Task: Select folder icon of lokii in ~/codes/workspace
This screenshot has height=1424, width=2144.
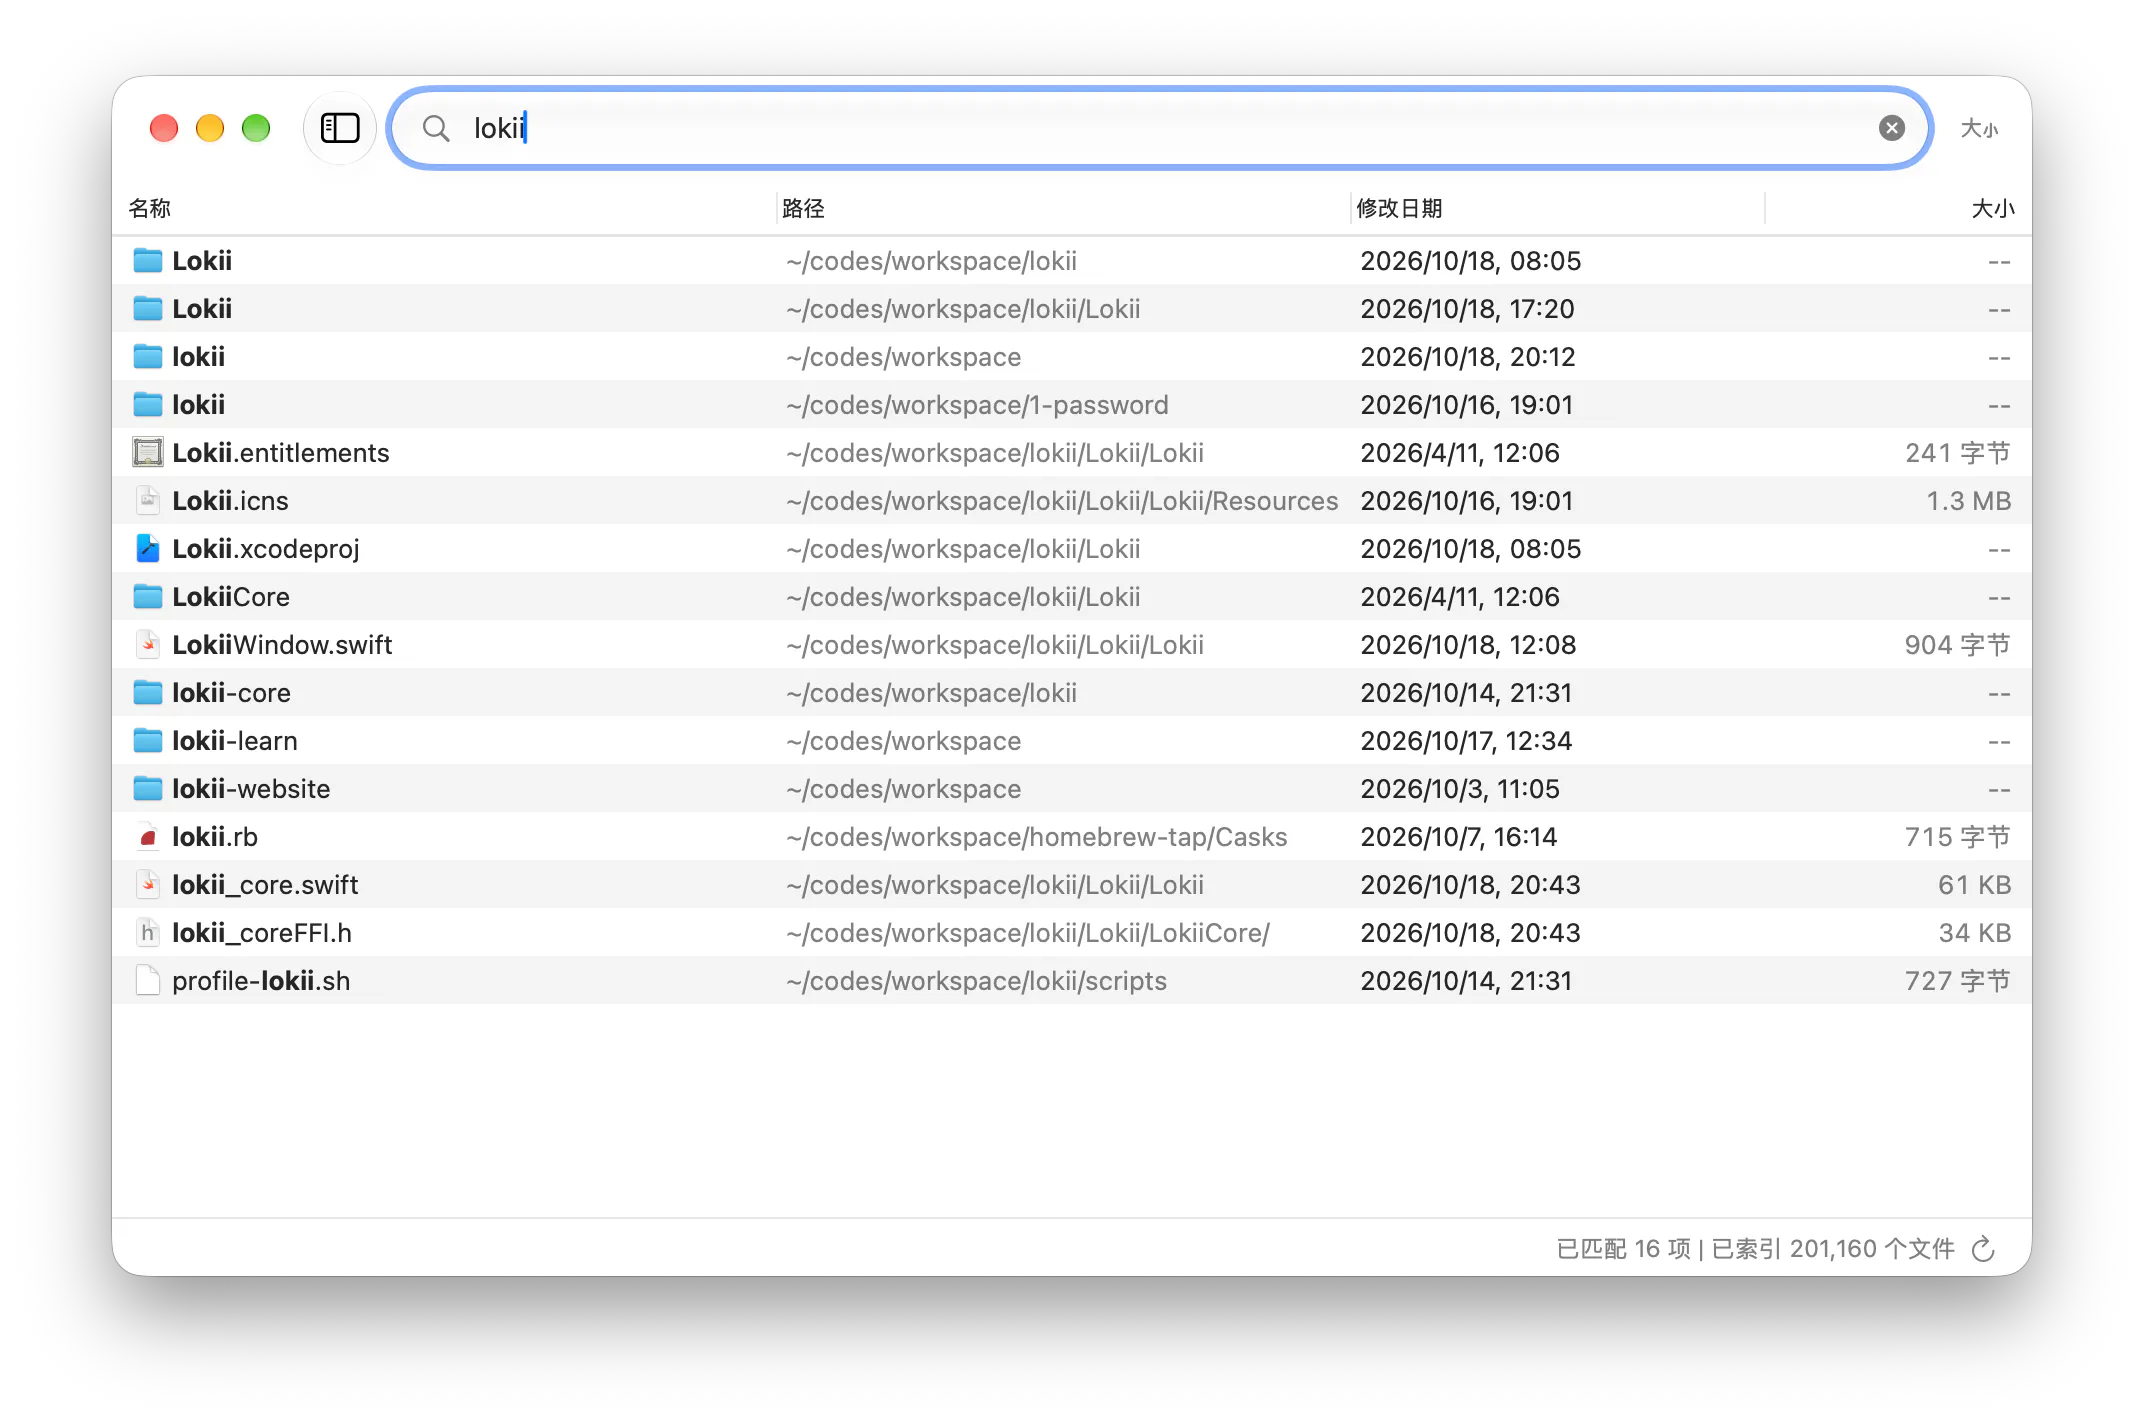Action: pyautogui.click(x=148, y=357)
